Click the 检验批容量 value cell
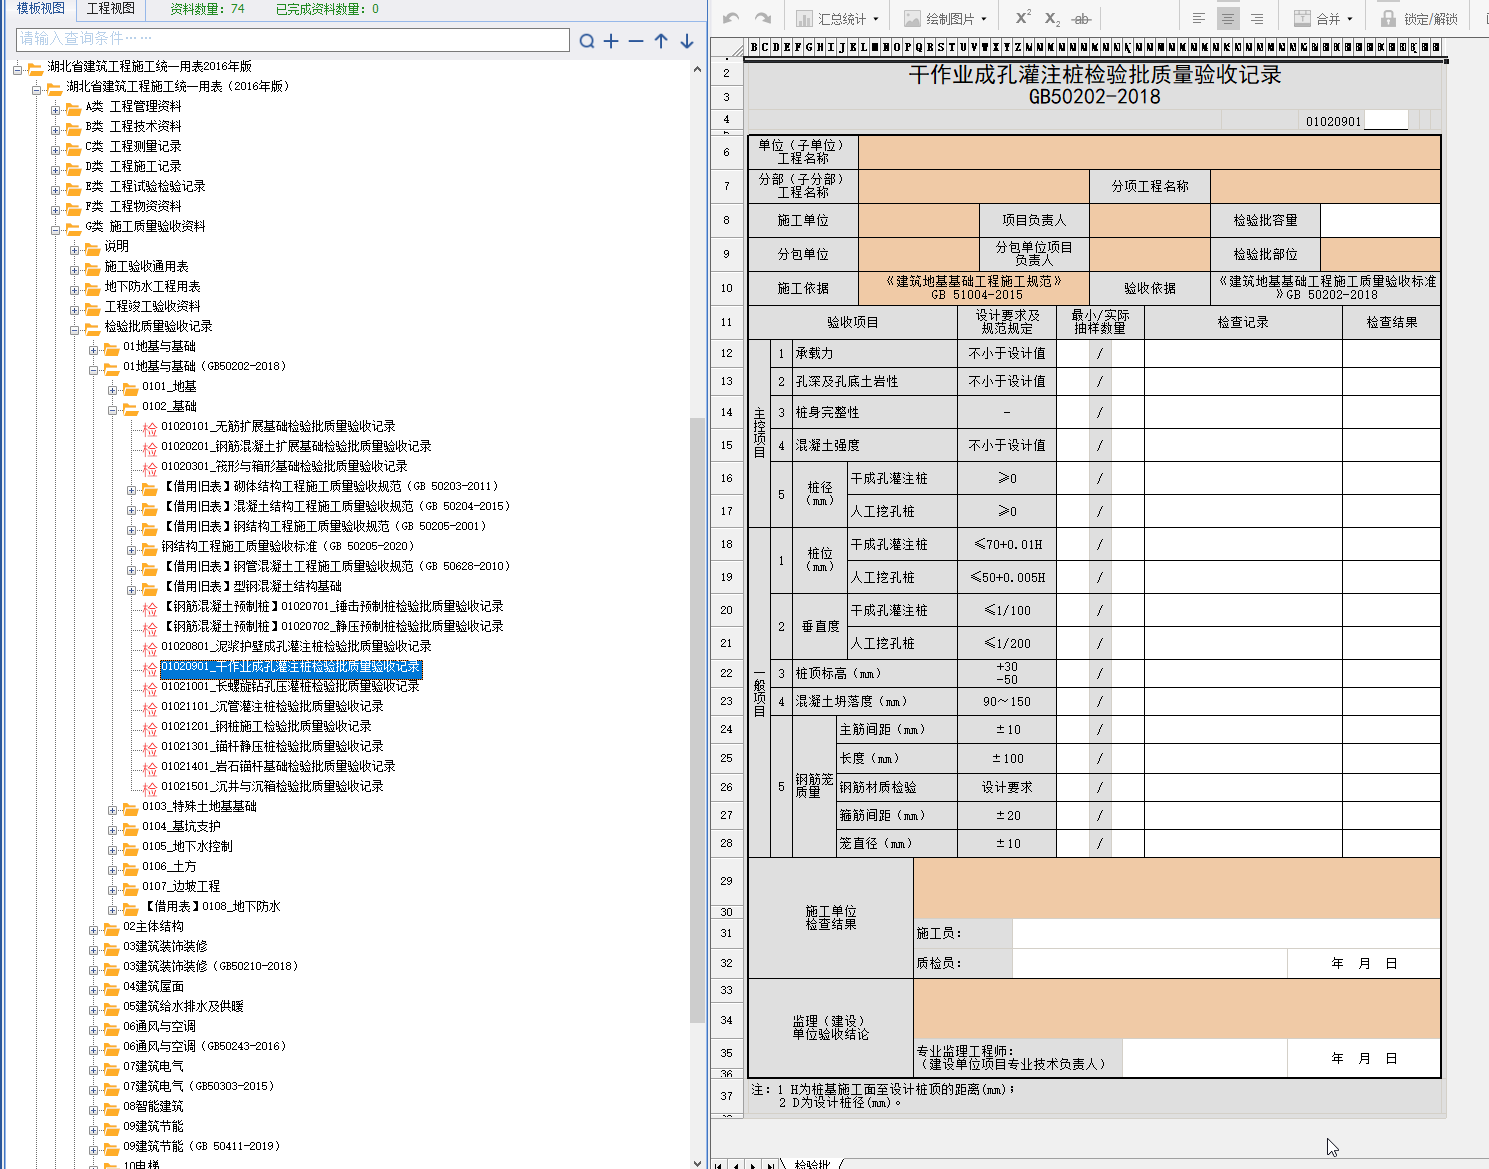 [1380, 220]
